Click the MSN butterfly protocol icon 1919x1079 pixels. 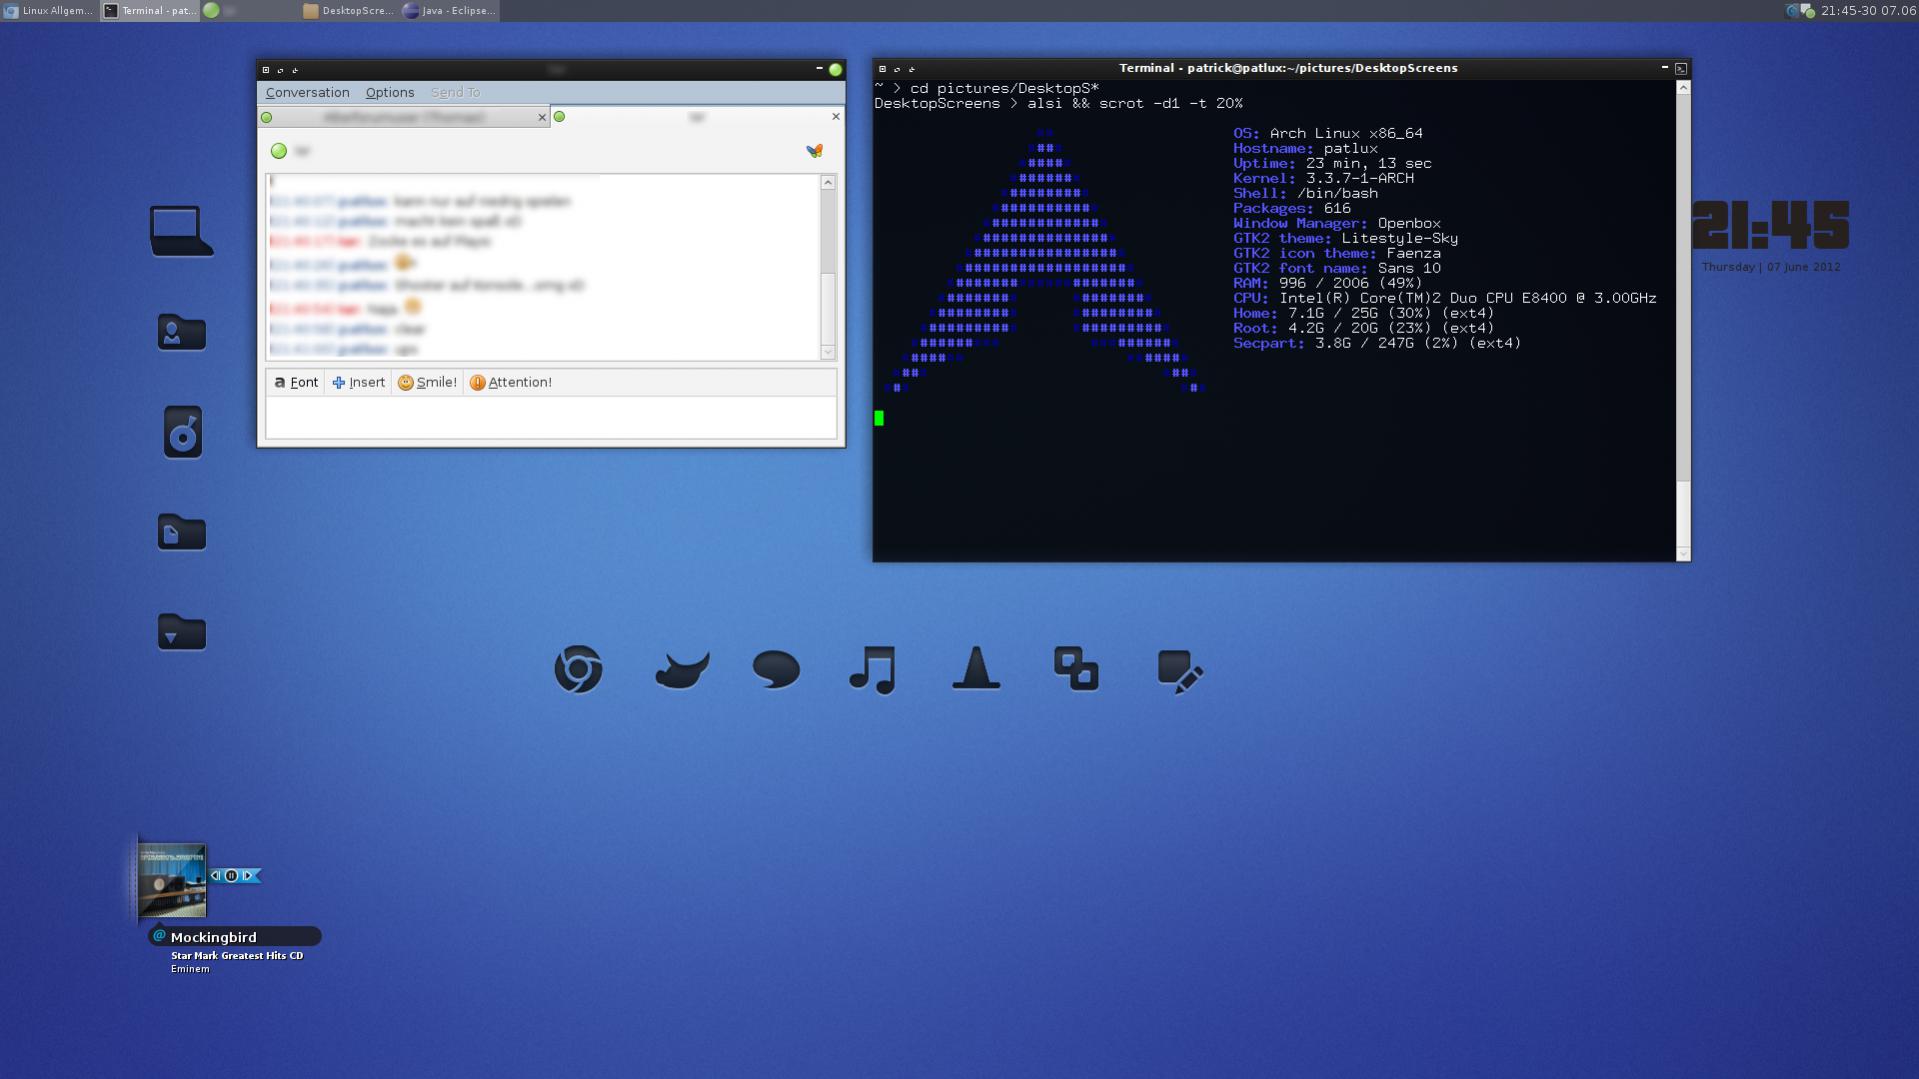[x=815, y=151]
